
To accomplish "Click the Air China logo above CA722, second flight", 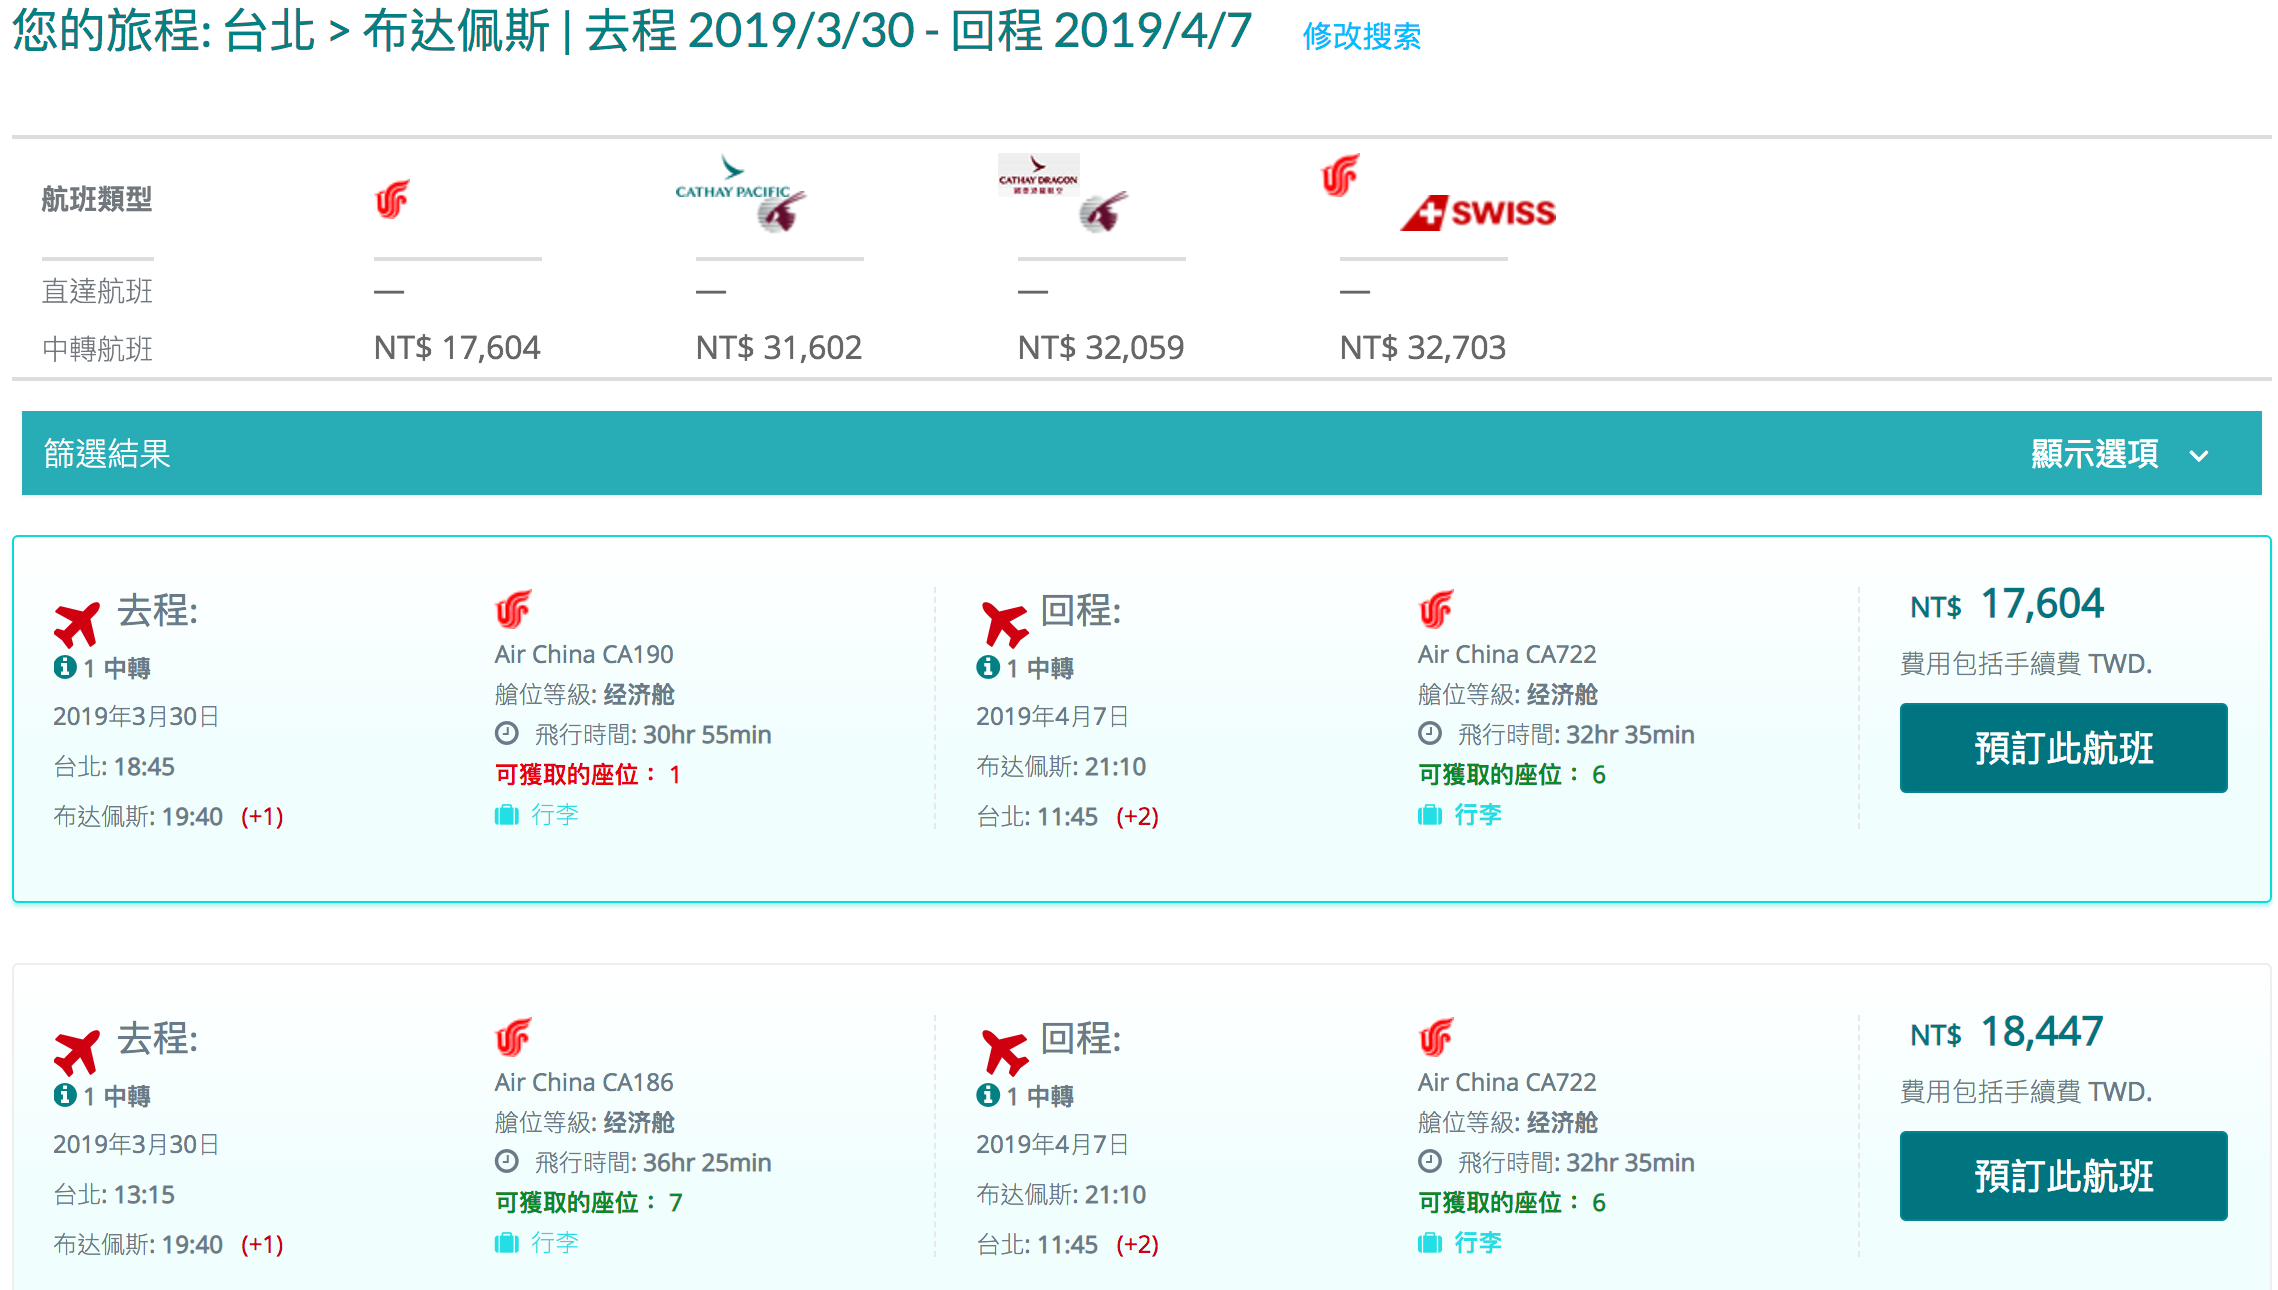I will (1436, 1037).
